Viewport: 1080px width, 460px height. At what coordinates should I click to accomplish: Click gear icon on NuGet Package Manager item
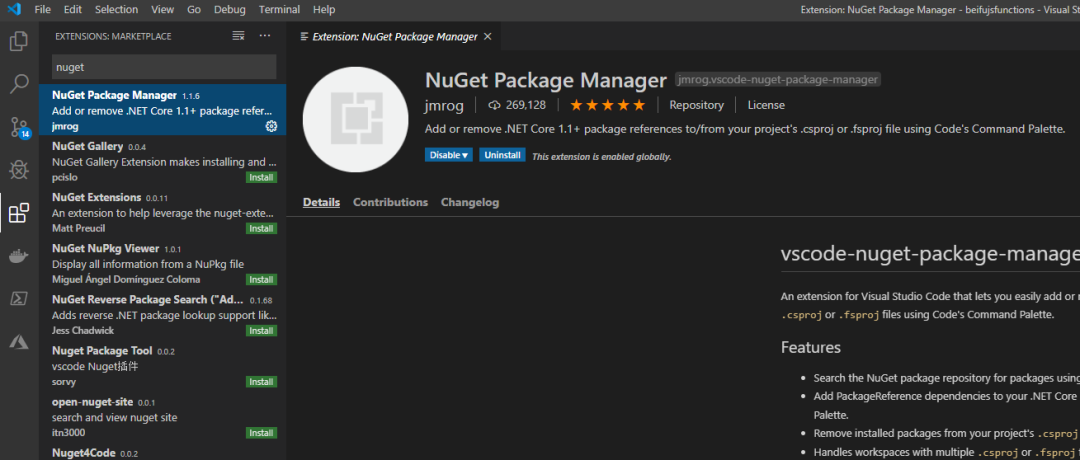click(x=271, y=127)
